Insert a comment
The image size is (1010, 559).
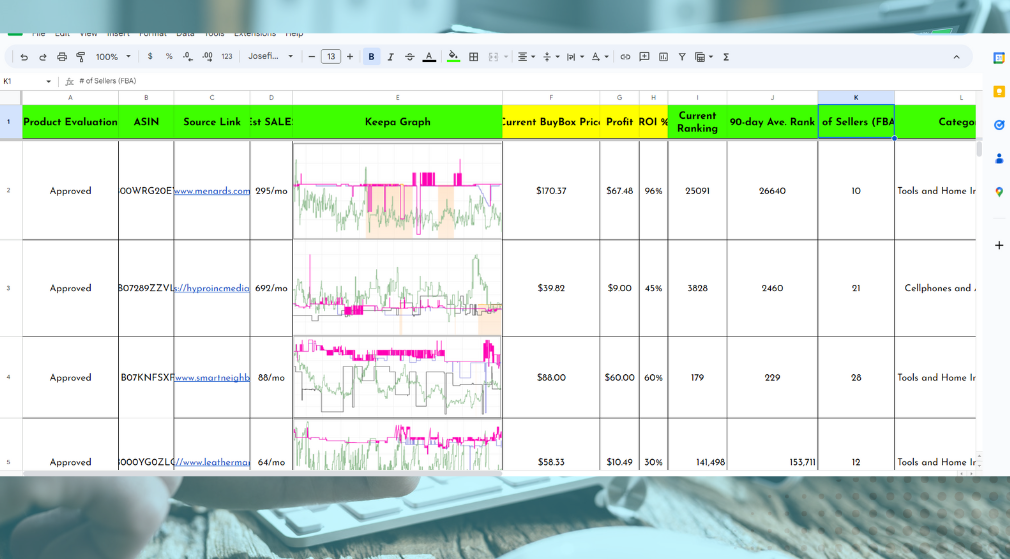tap(644, 57)
